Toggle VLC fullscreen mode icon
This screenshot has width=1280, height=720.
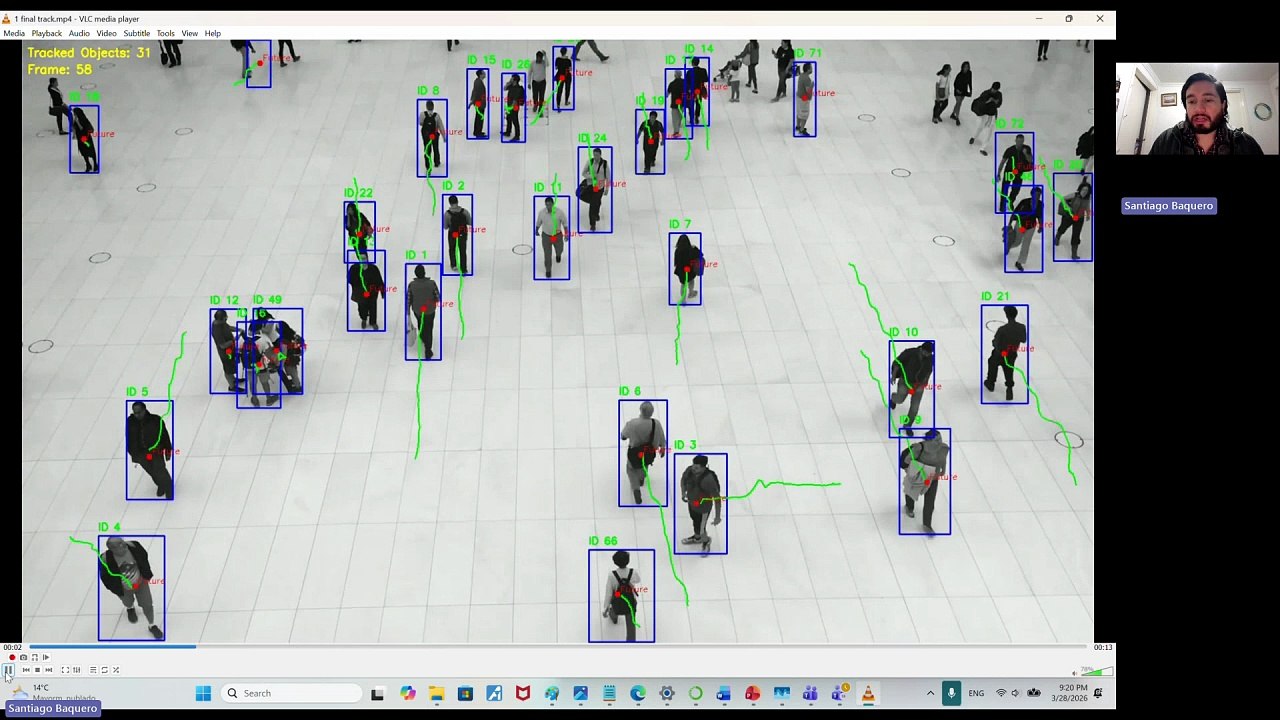coord(65,670)
